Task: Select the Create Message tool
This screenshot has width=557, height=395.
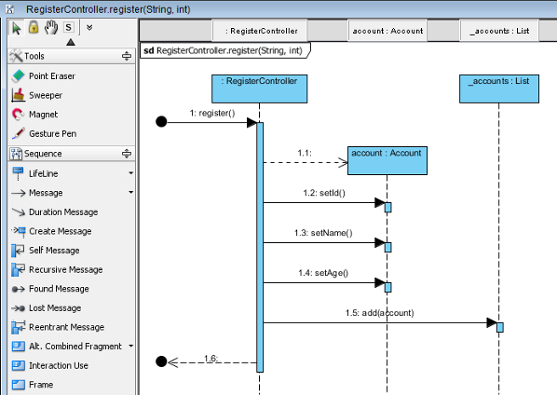Action: tap(51, 231)
